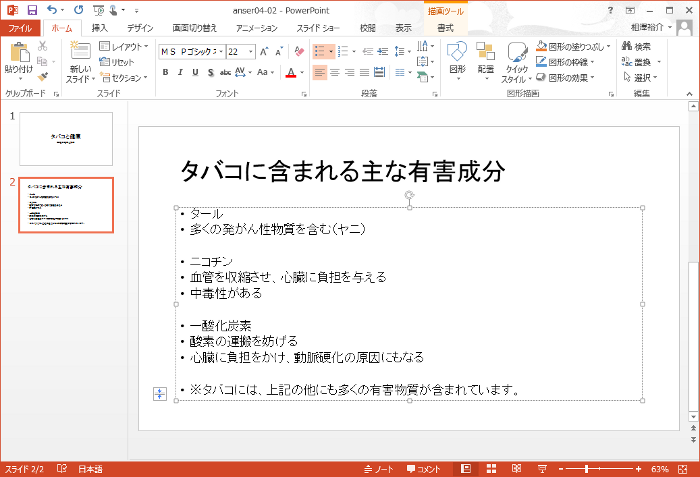
Task: Switch to Slide Sorter view
Action: click(491, 469)
